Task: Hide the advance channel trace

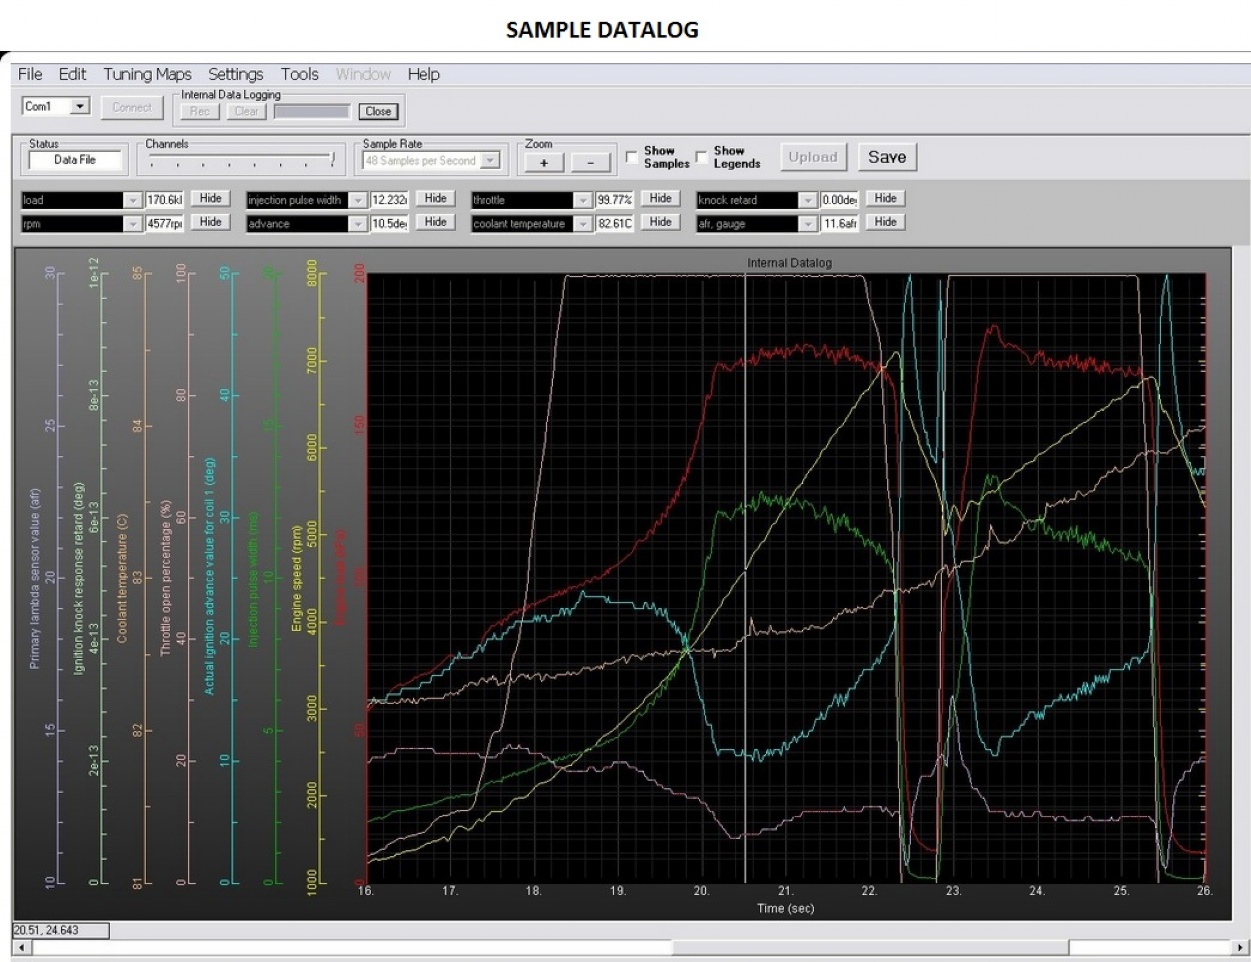Action: [435, 222]
